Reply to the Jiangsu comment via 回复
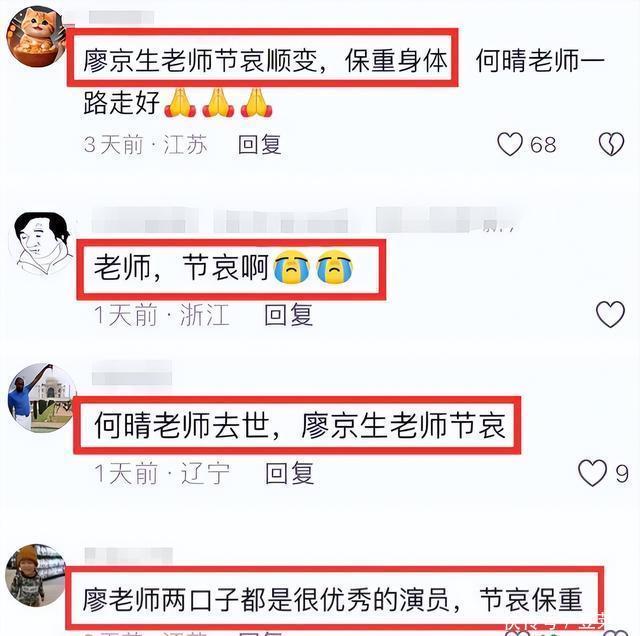Screen dimensions: 640x636 click(x=260, y=145)
